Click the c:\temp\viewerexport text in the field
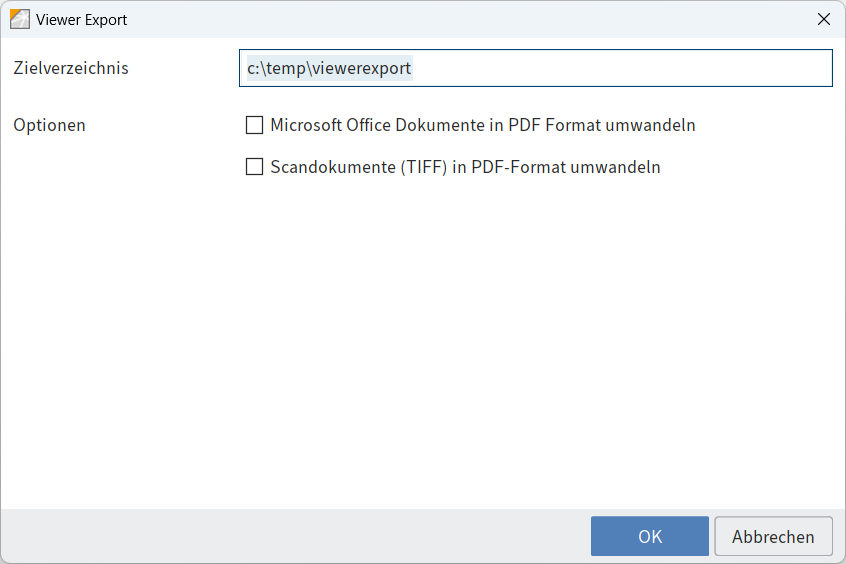Image resolution: width=846 pixels, height=564 pixels. pos(329,69)
